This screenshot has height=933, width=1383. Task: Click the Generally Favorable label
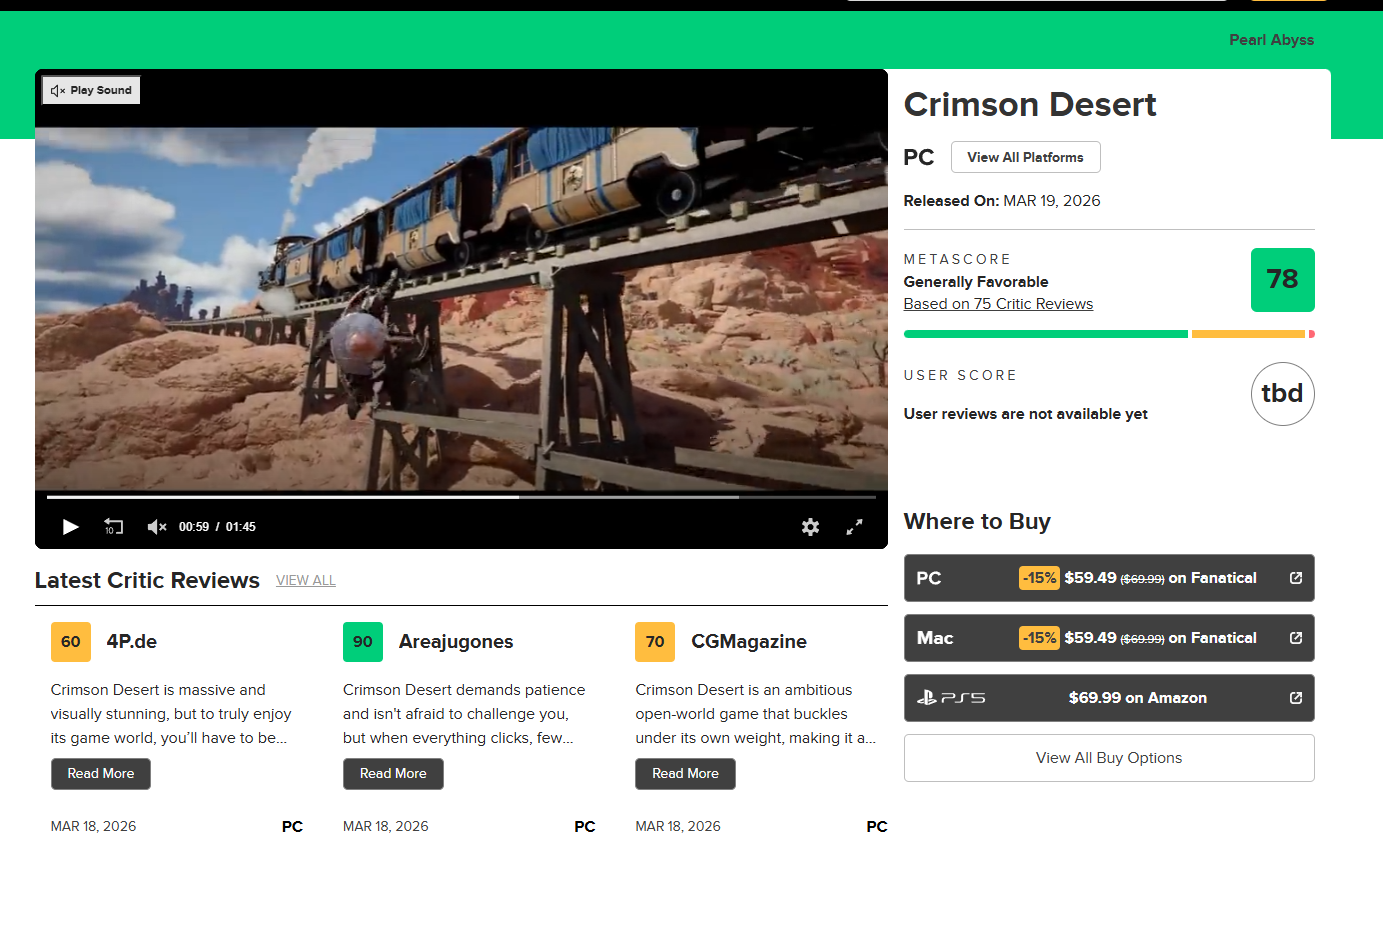pyautogui.click(x=976, y=282)
